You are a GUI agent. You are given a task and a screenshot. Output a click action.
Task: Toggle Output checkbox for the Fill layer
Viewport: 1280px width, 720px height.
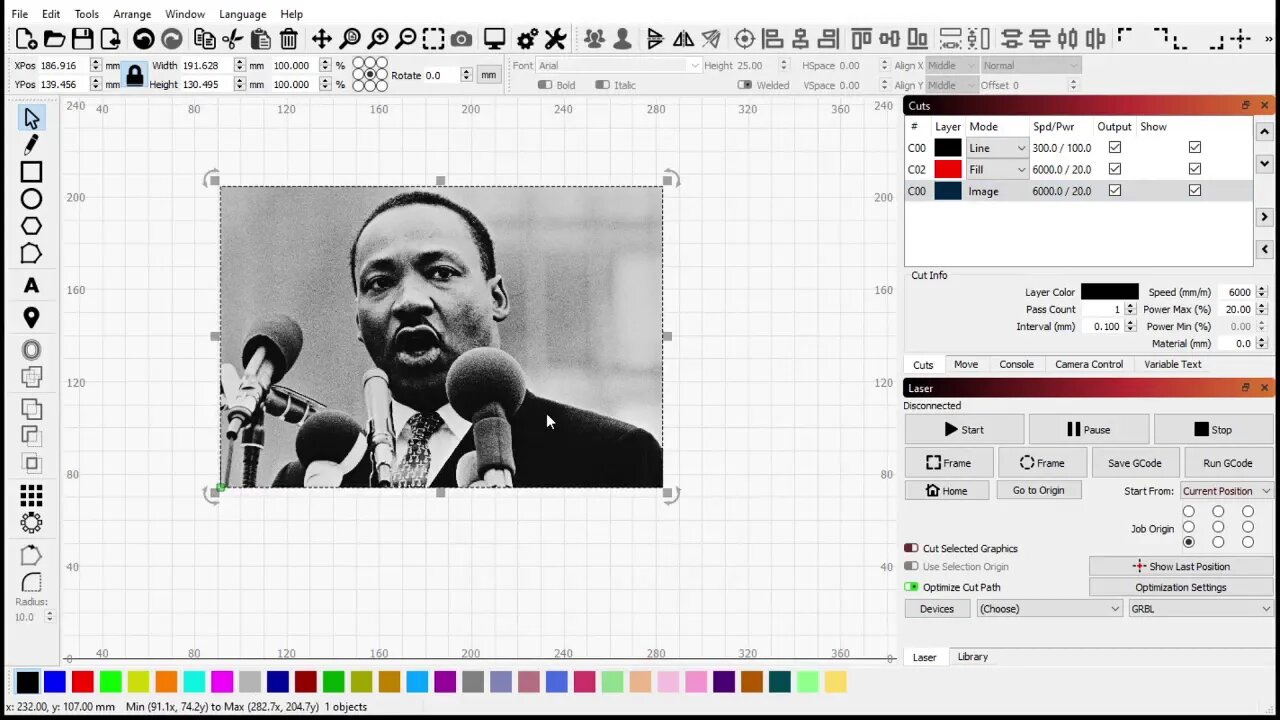(x=1114, y=169)
